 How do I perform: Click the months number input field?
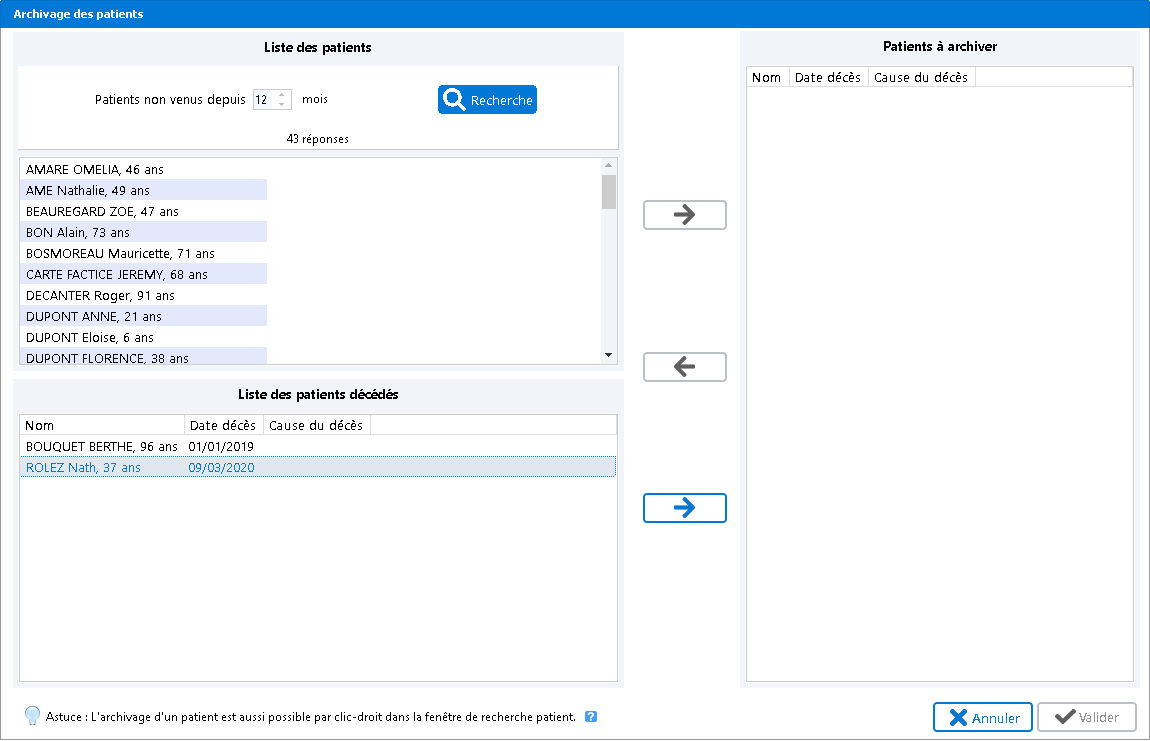coord(262,100)
